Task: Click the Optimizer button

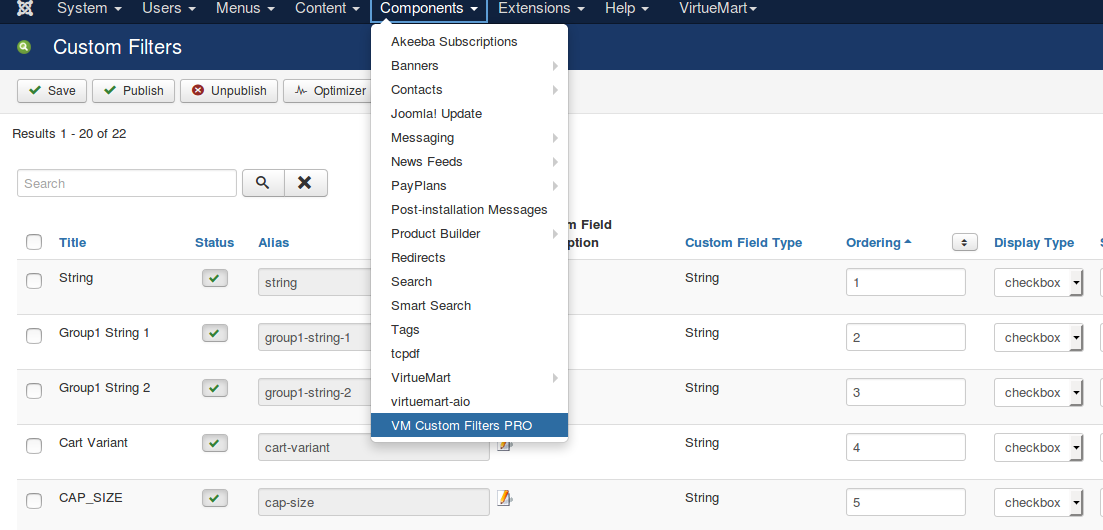Action: [327, 91]
